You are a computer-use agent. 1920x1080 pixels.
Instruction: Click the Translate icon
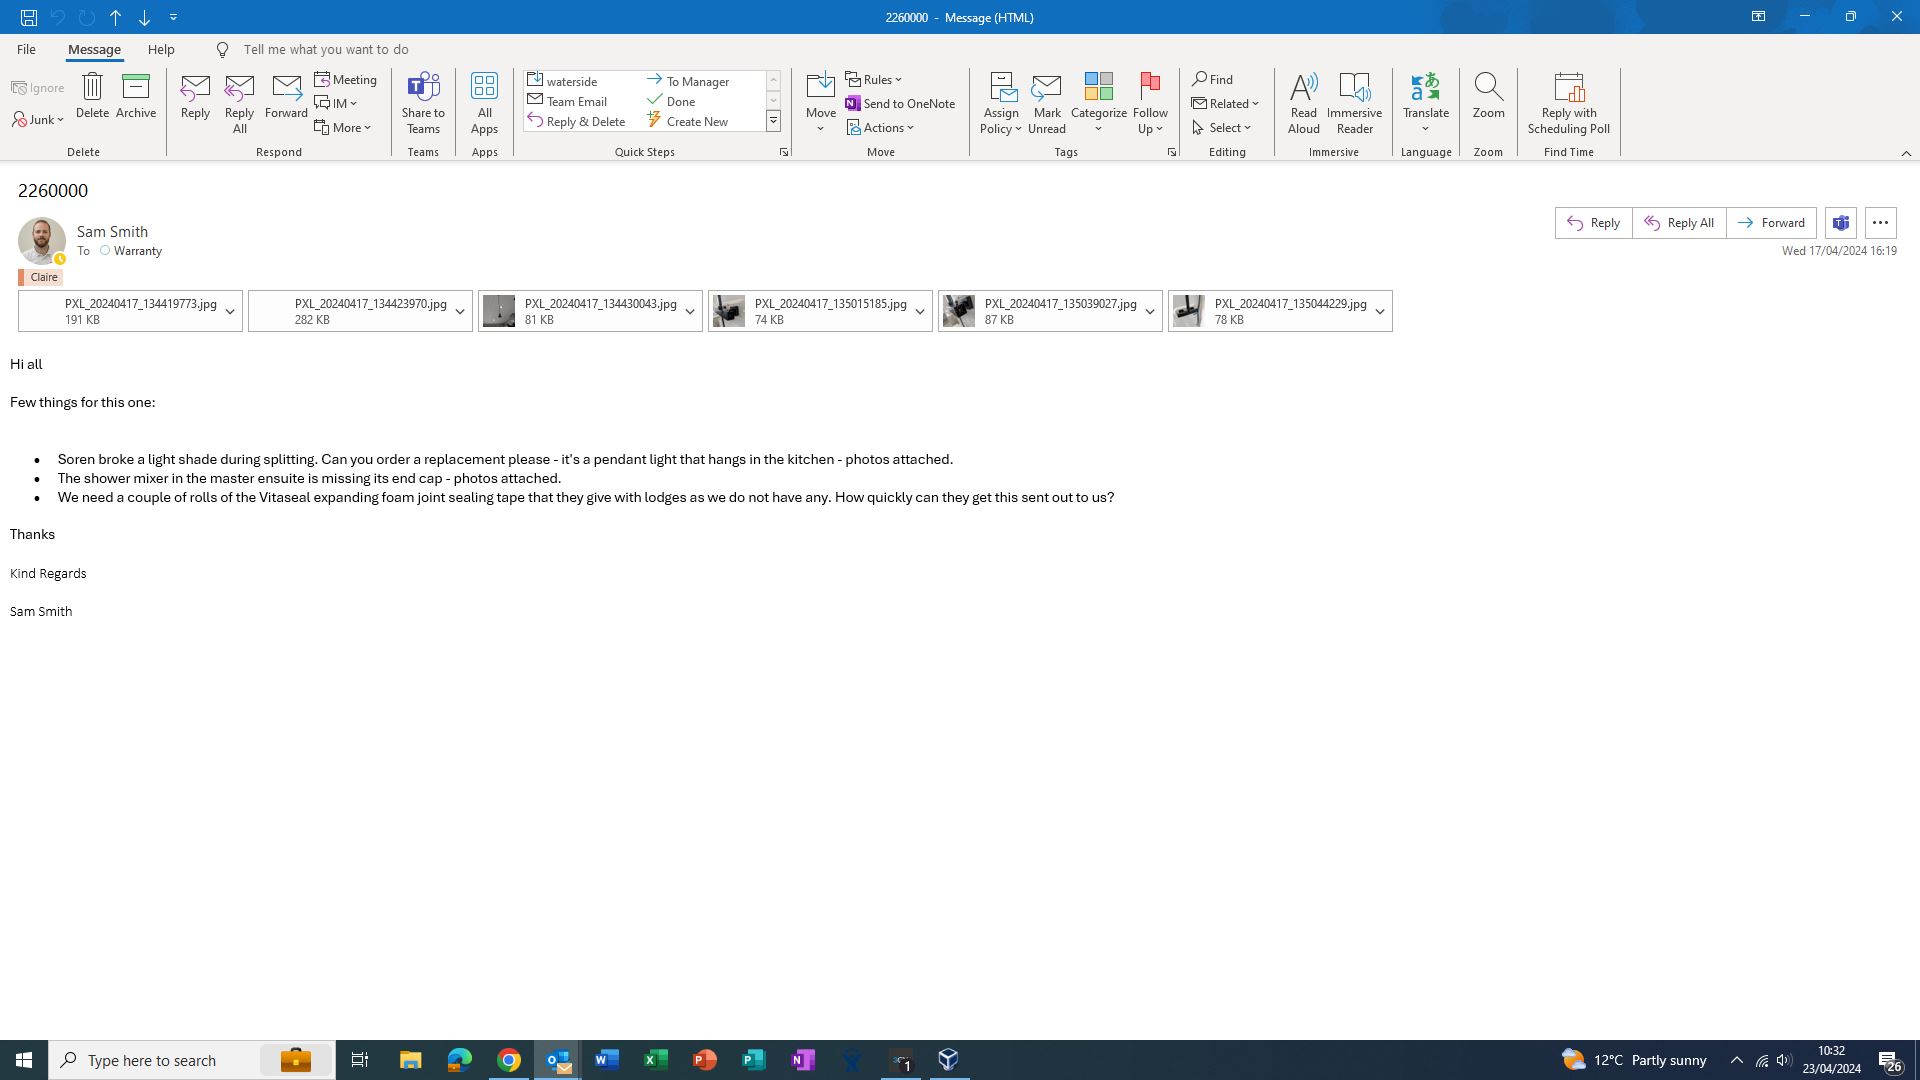point(1425,88)
